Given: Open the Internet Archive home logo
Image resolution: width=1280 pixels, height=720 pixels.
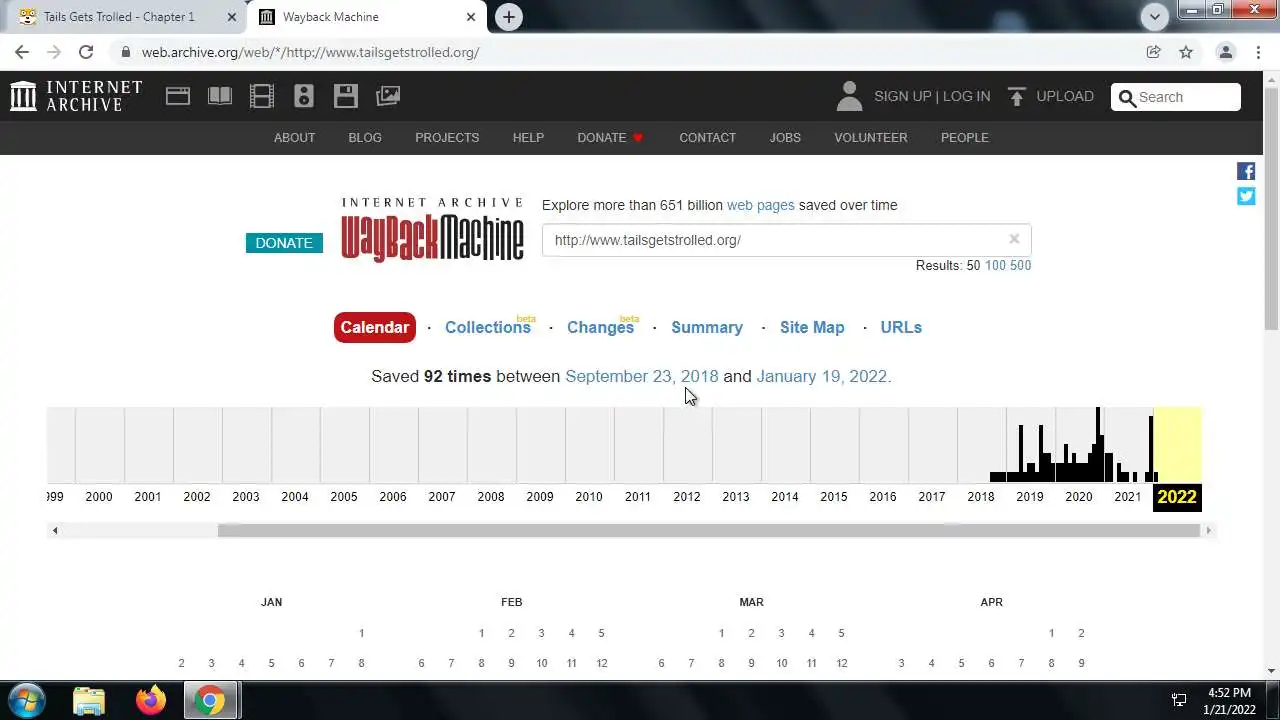Looking at the screenshot, I should [76, 96].
